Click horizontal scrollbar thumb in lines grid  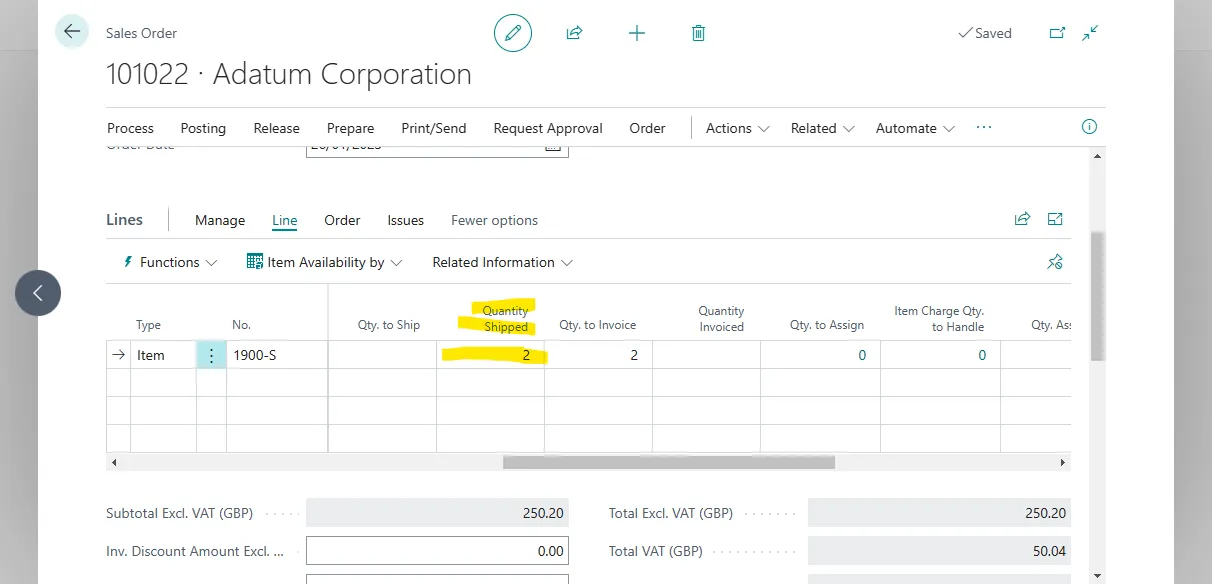tap(668, 462)
